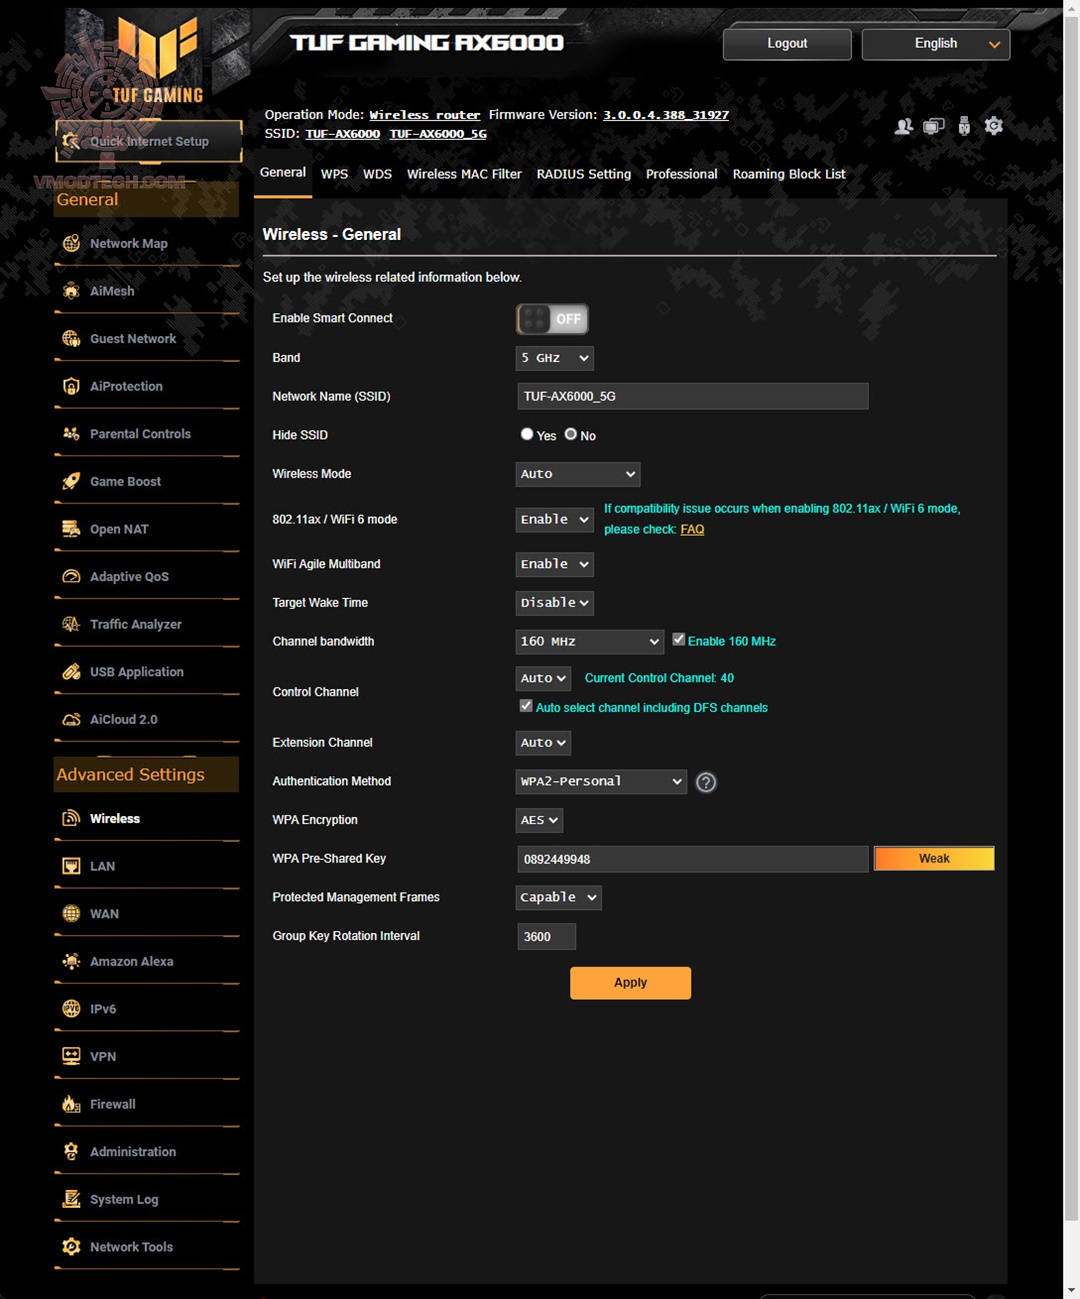Click the Weak password strength indicator
Image resolution: width=1080 pixels, height=1299 pixels.
click(x=934, y=858)
